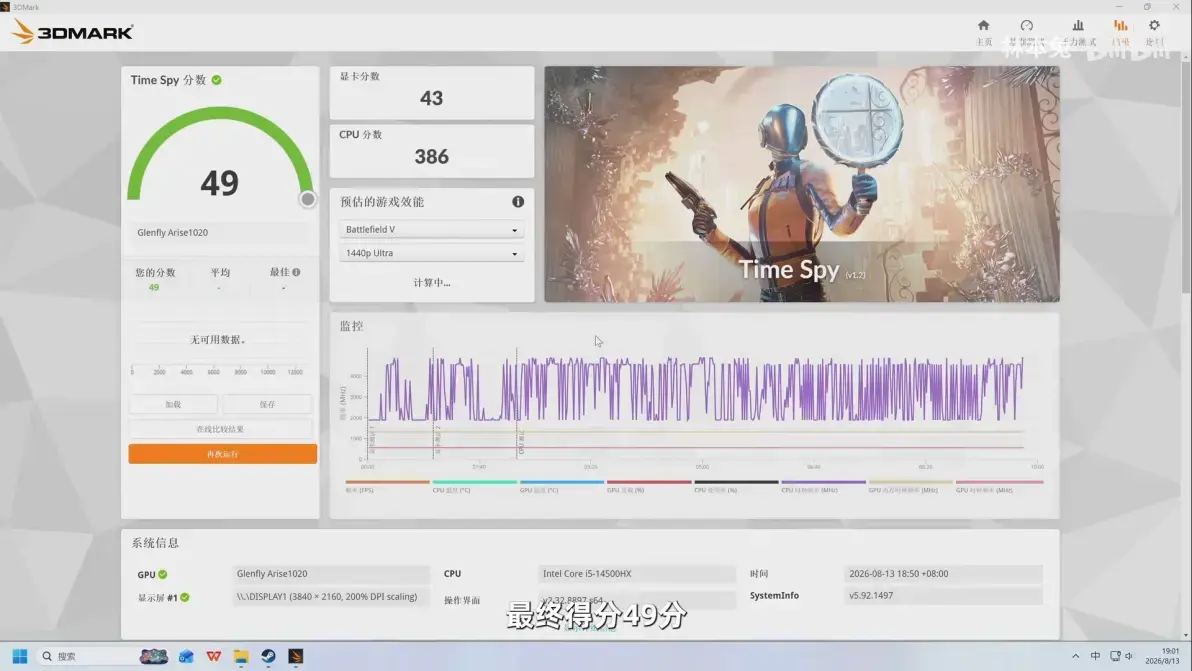Screen dimensions: 1192x671
Task: Open WPS Office from the taskbar
Action: click(214, 656)
